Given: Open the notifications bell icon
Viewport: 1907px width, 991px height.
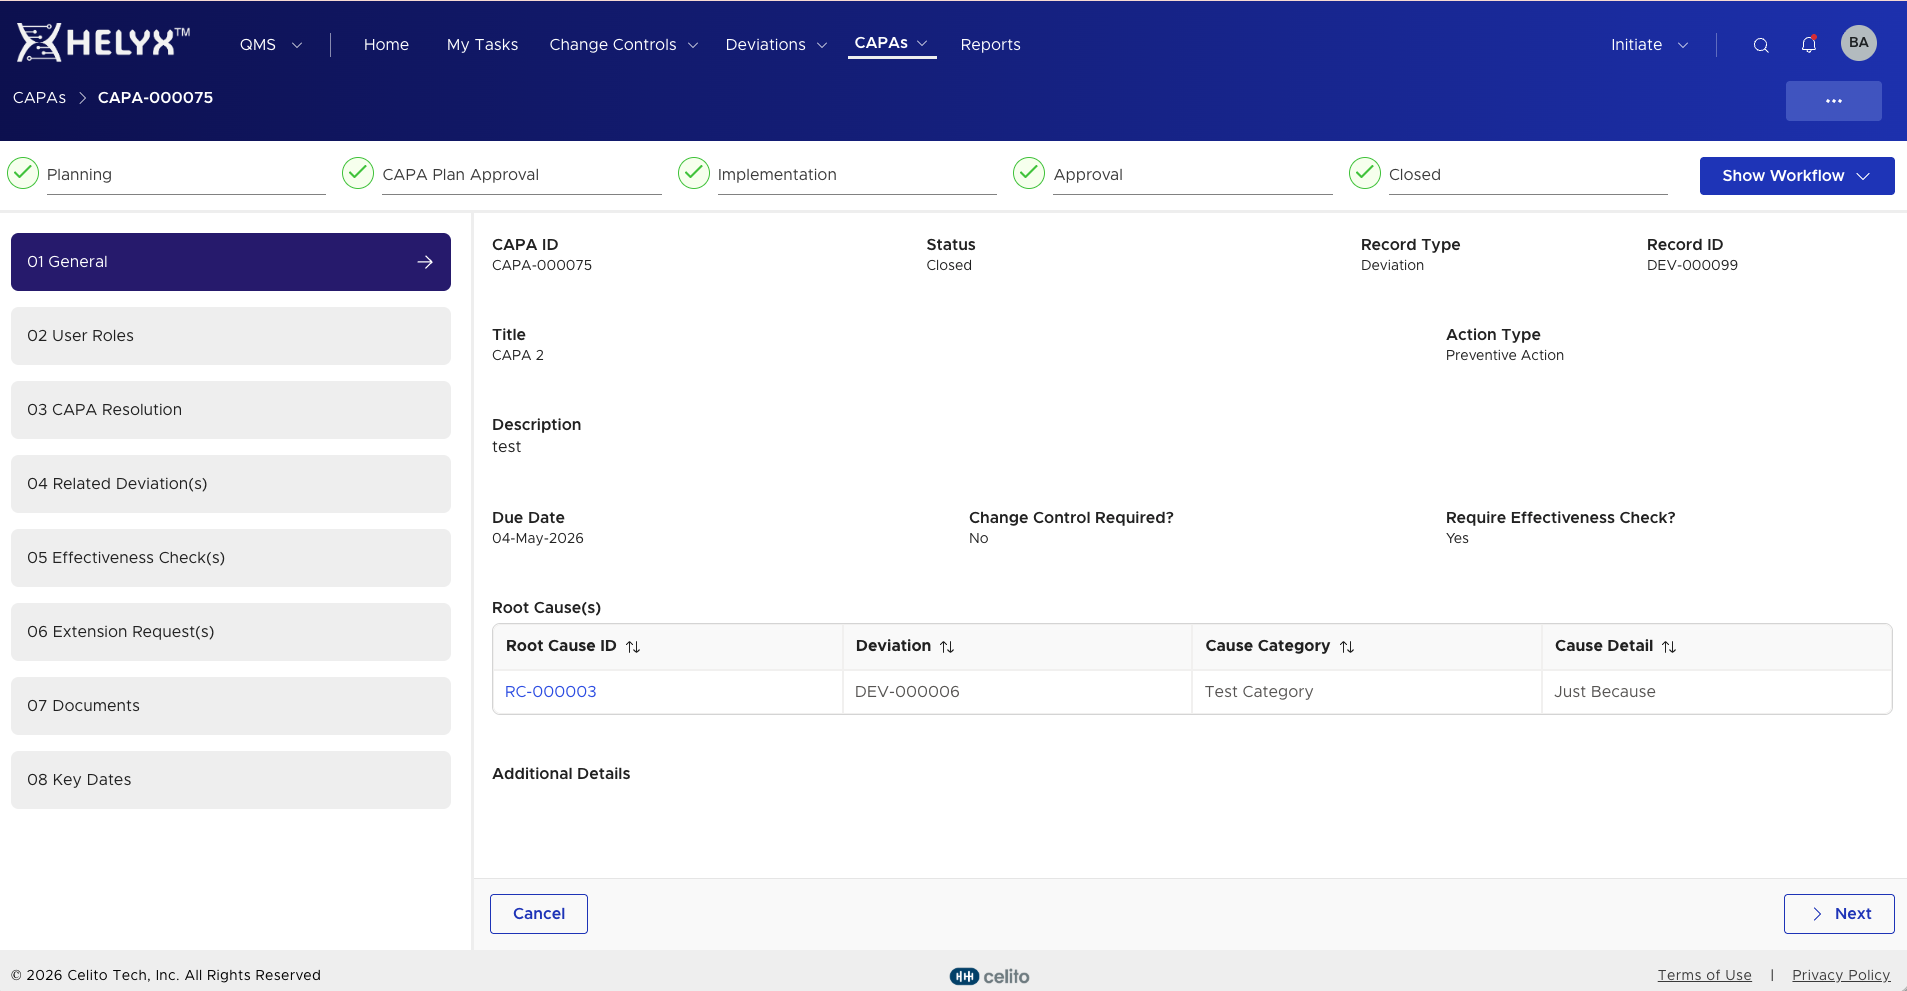Looking at the screenshot, I should [1809, 45].
